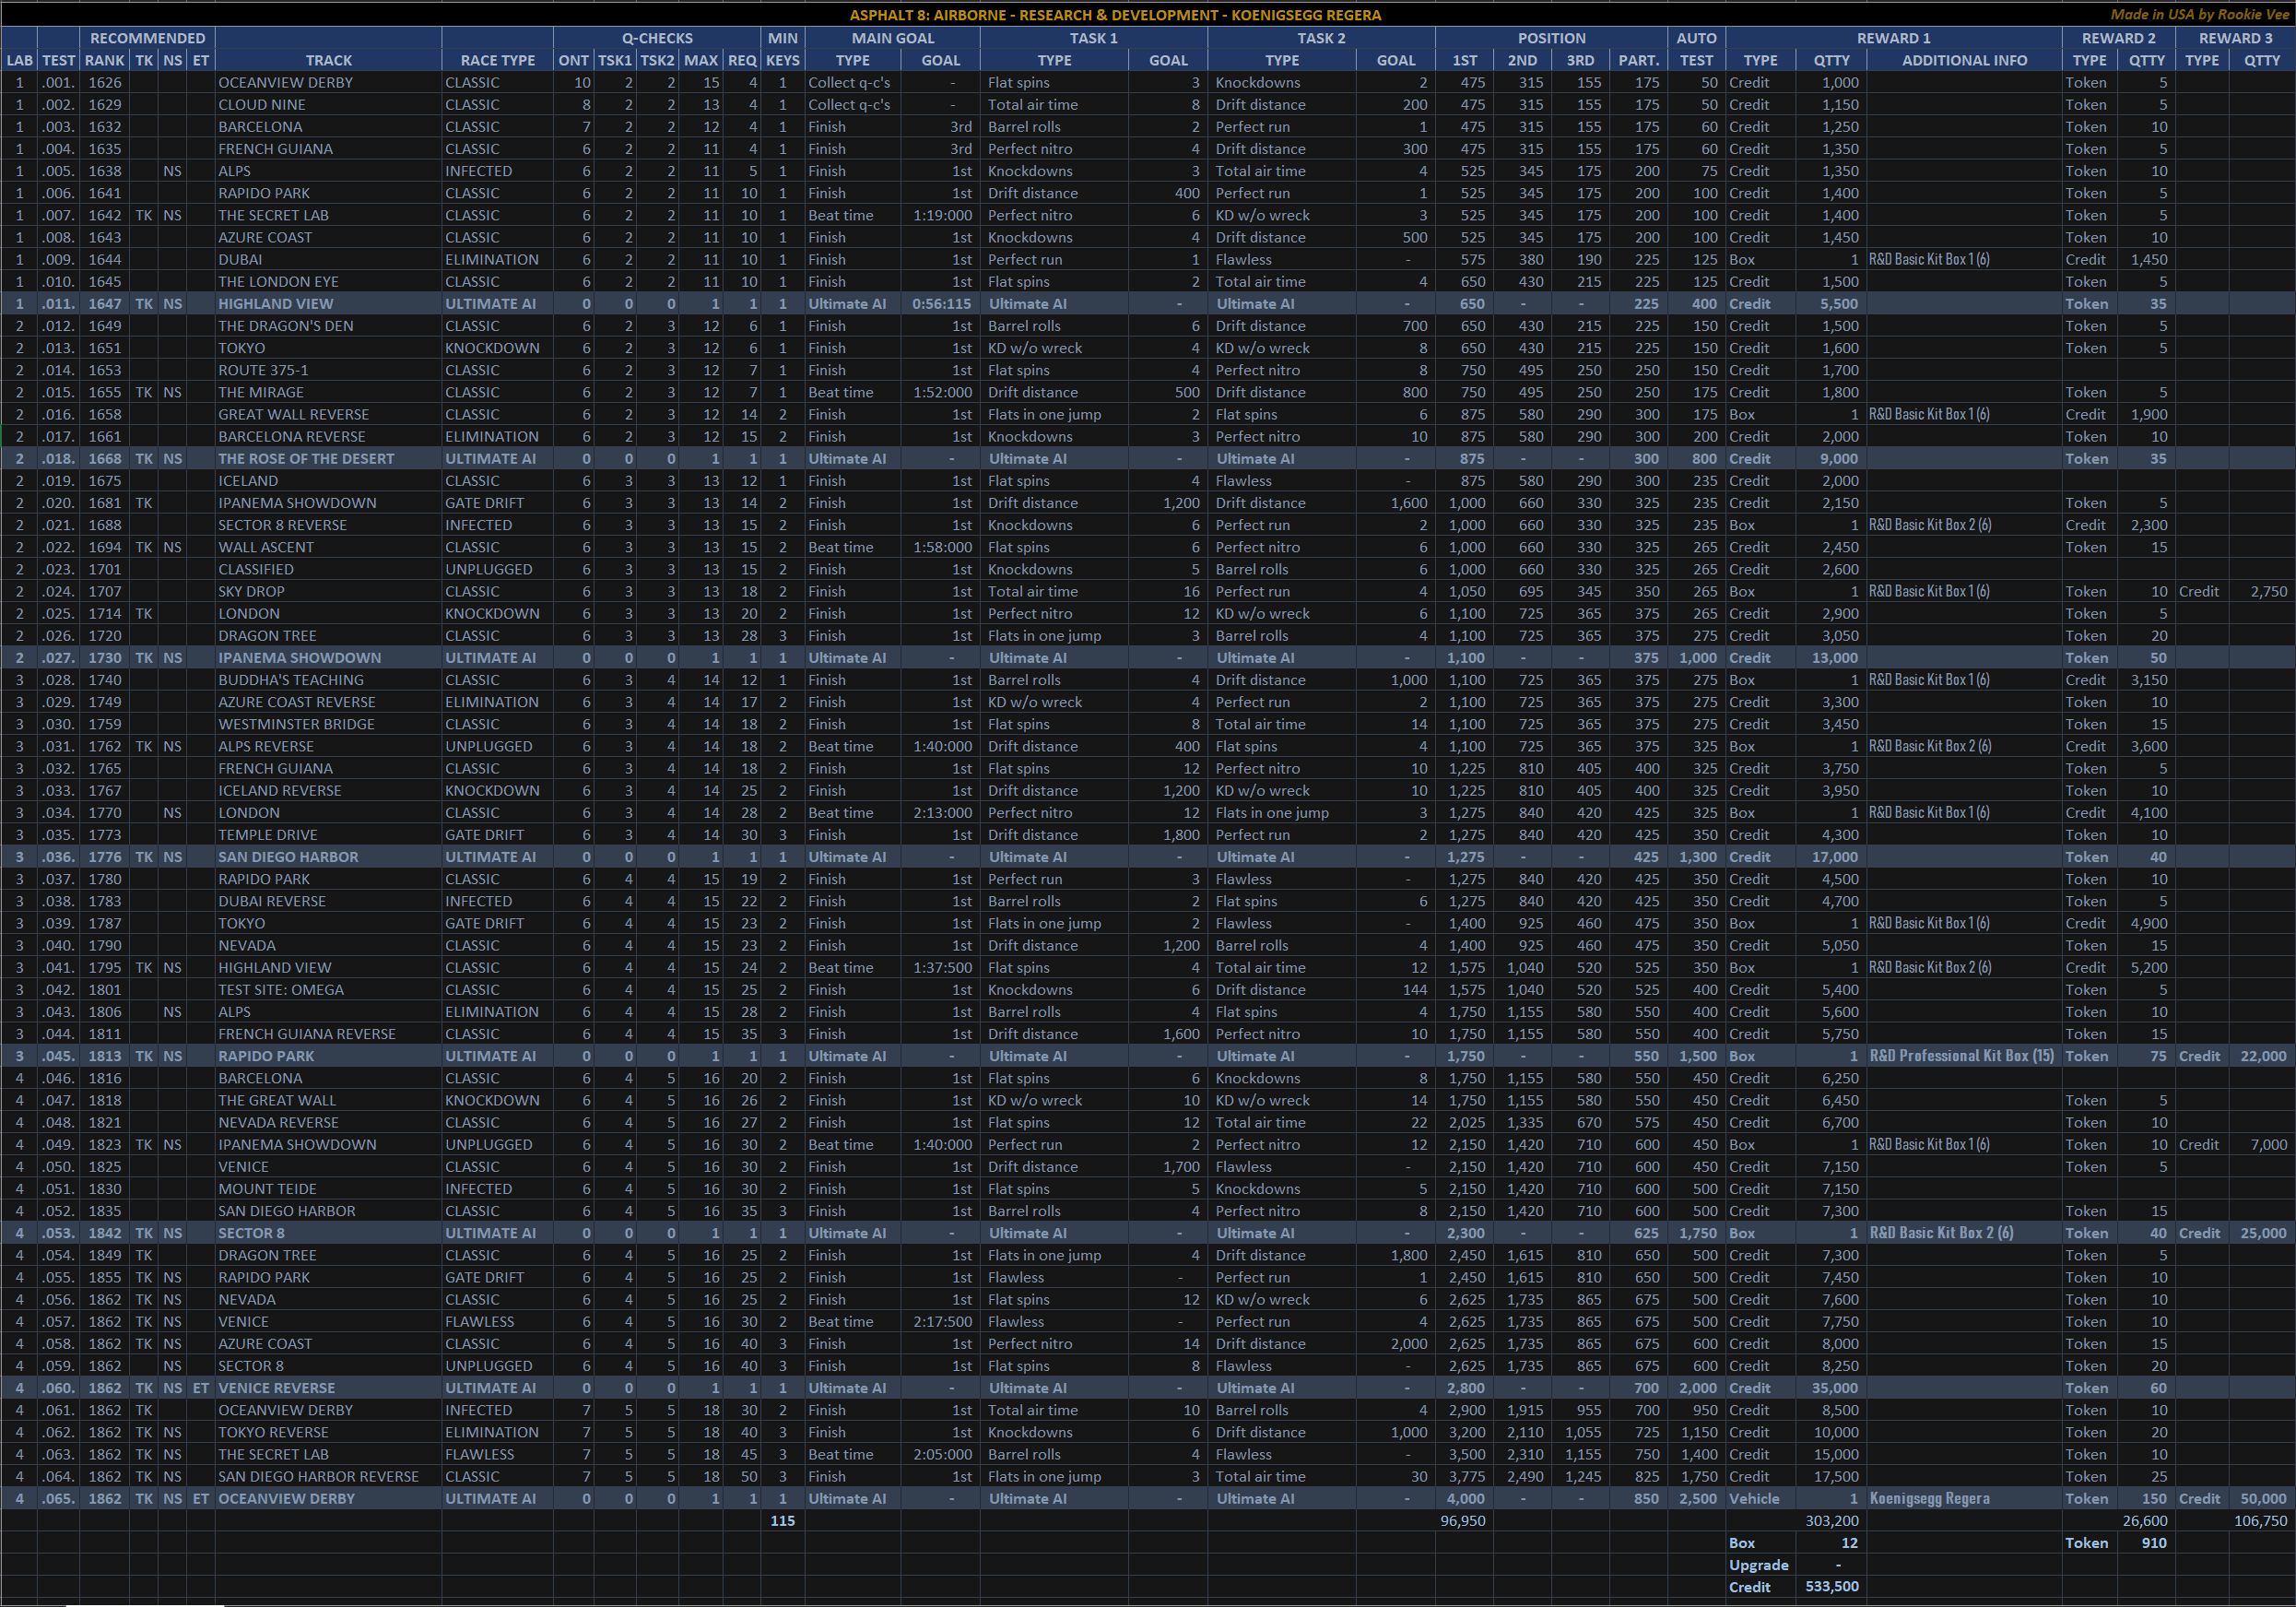Select the .065. test number cell
The image size is (2296, 1607).
click(58, 1498)
